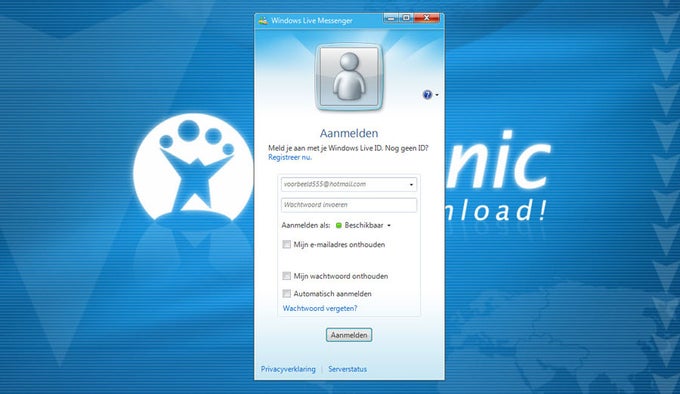Click the profile picture avatar placeholder
This screenshot has width=680, height=394.
(x=349, y=77)
